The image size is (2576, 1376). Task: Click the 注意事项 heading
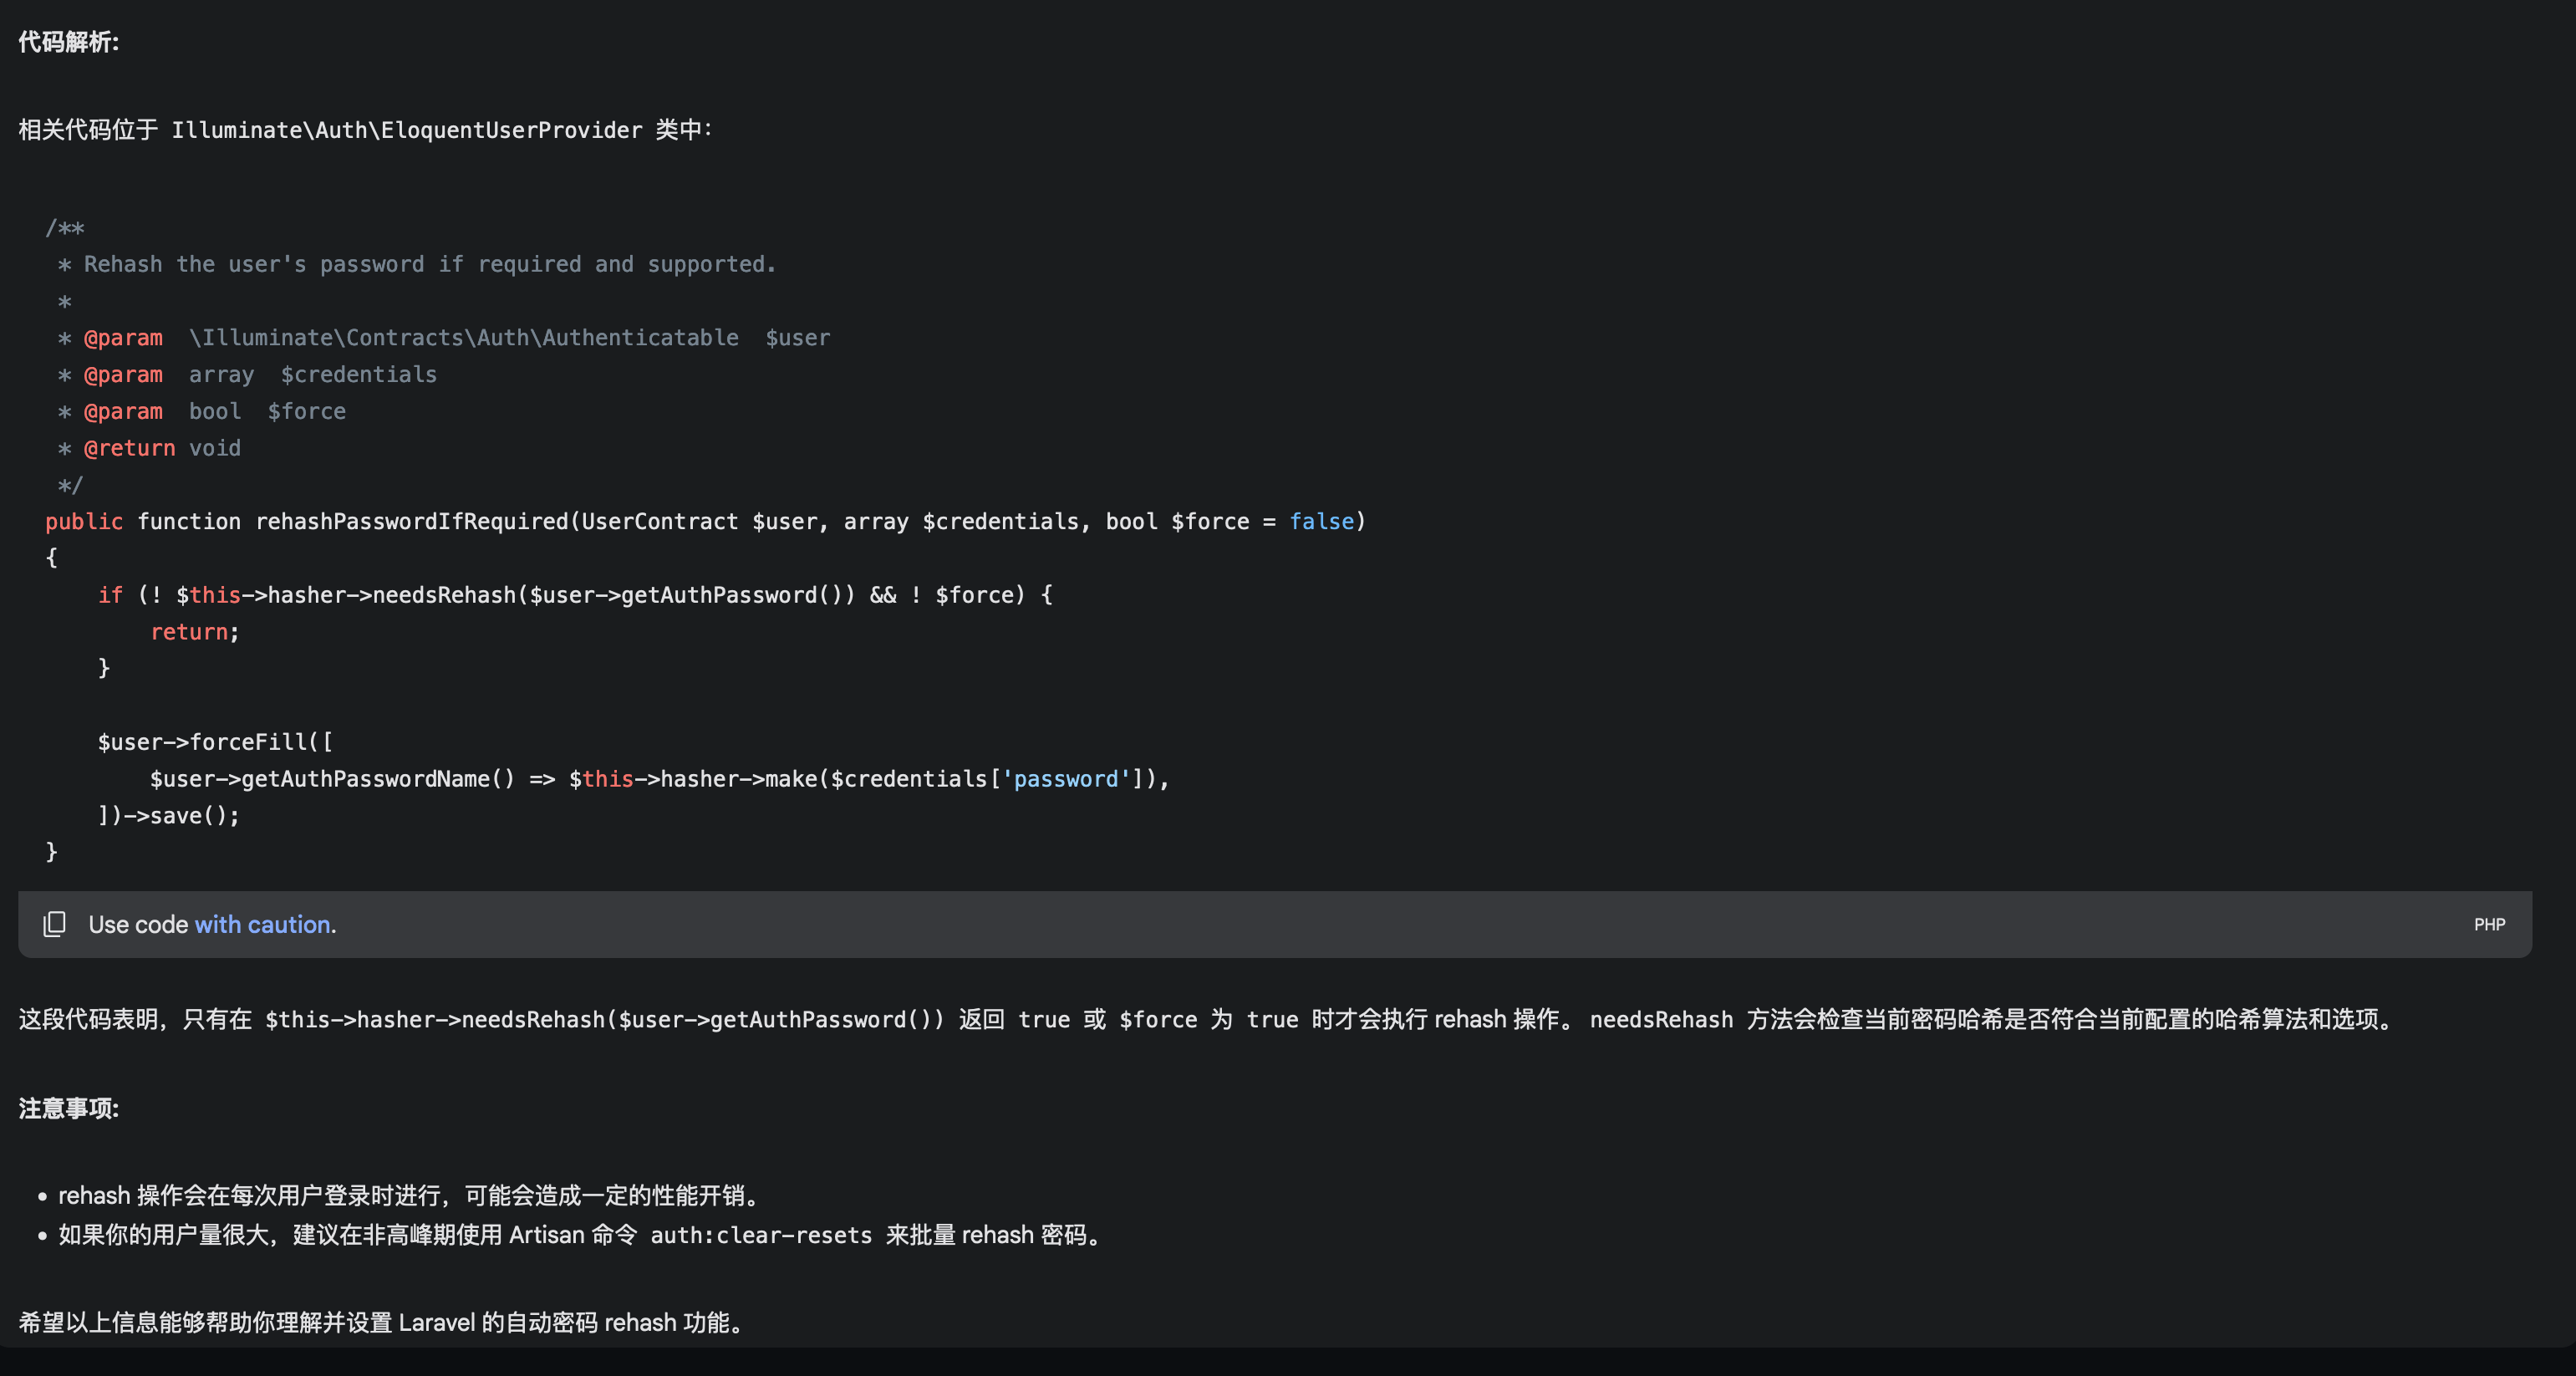(x=68, y=1108)
